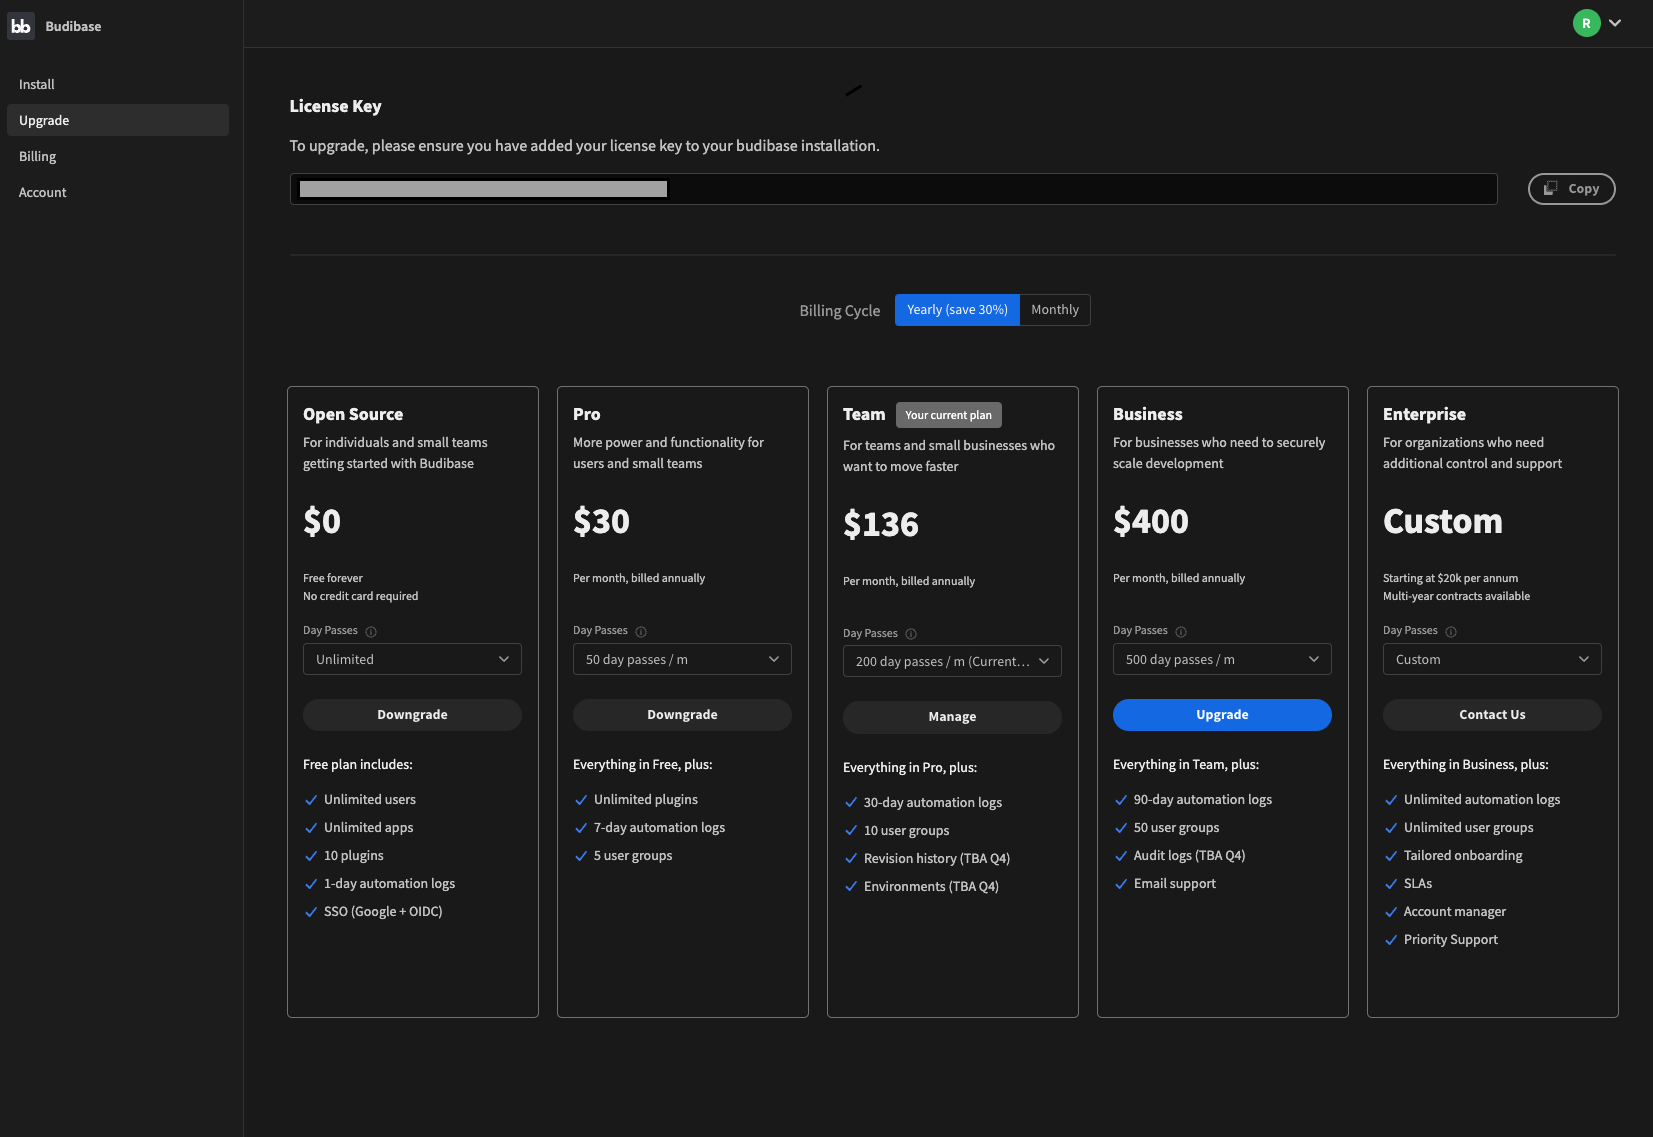The height and width of the screenshot is (1137, 1653).
Task: Click '90-day automation logs' feature
Action: (1203, 800)
